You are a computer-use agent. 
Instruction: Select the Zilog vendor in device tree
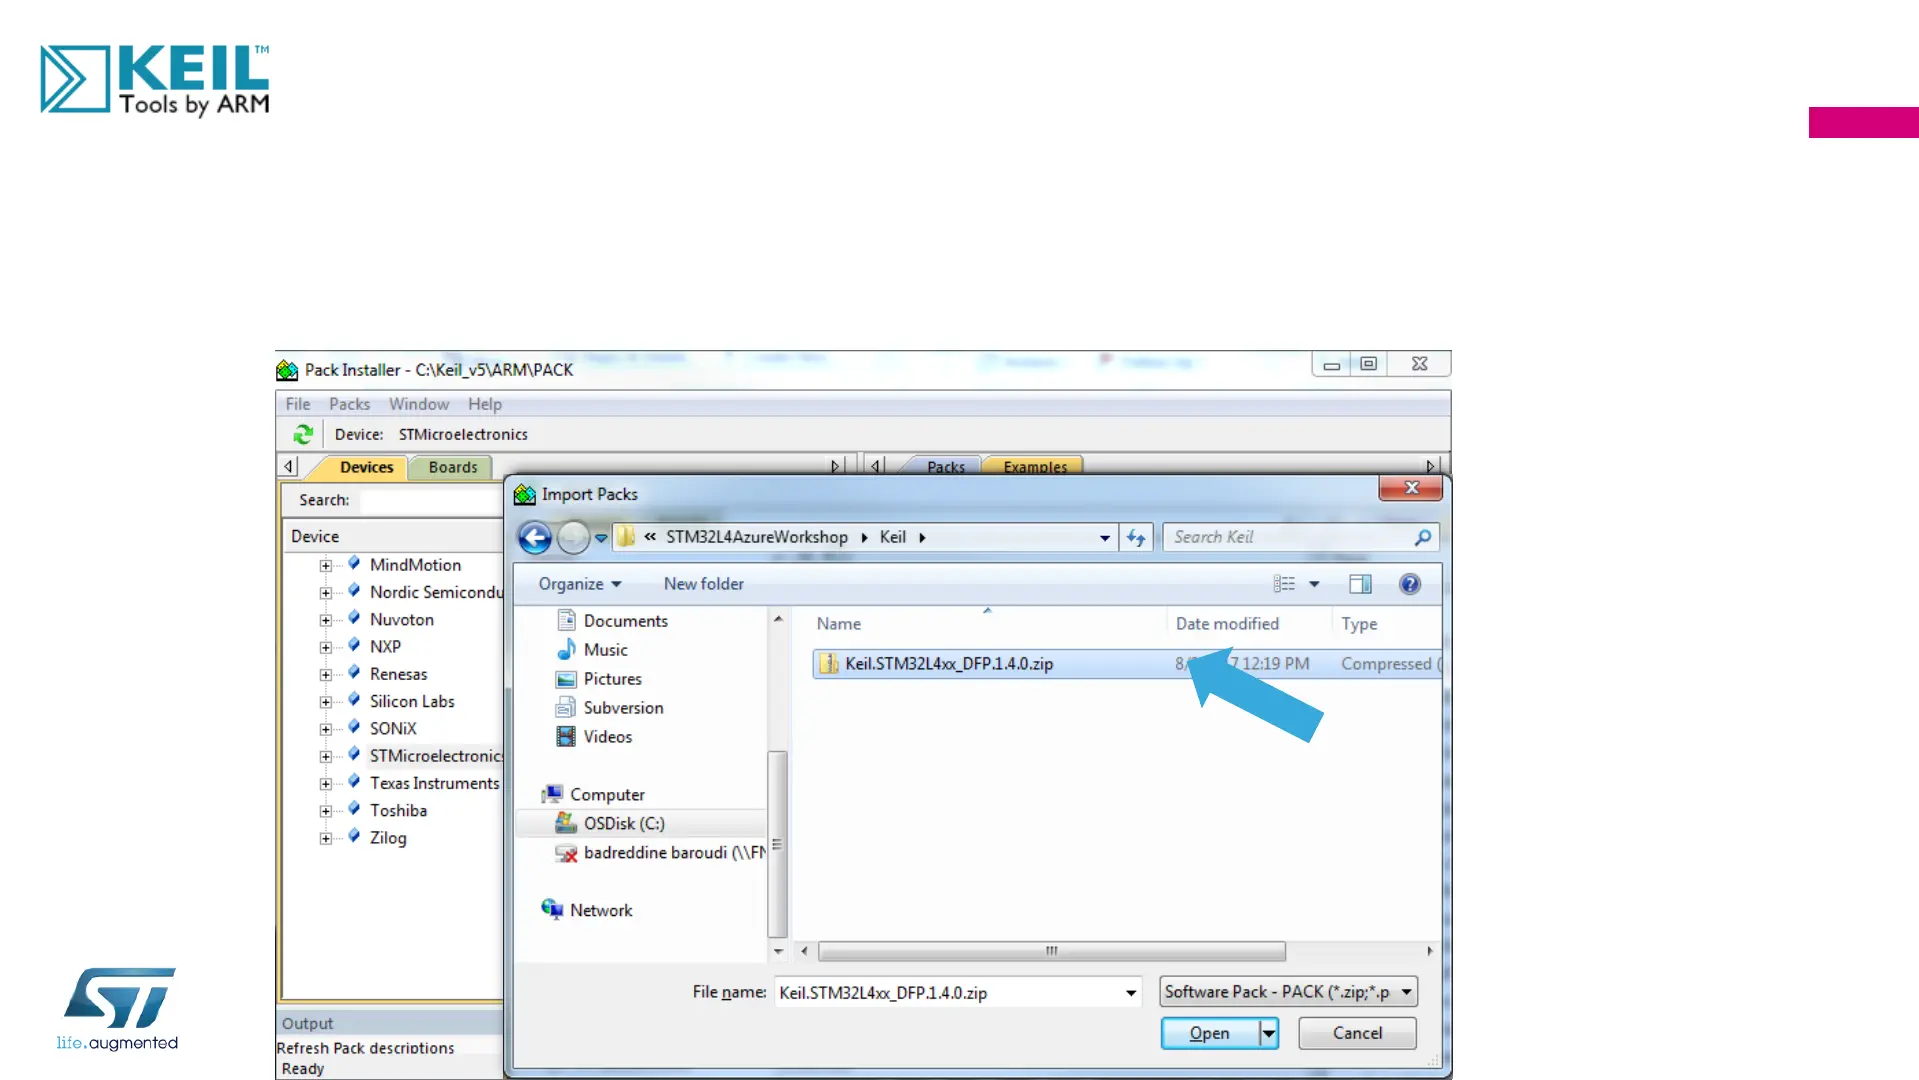coord(388,838)
